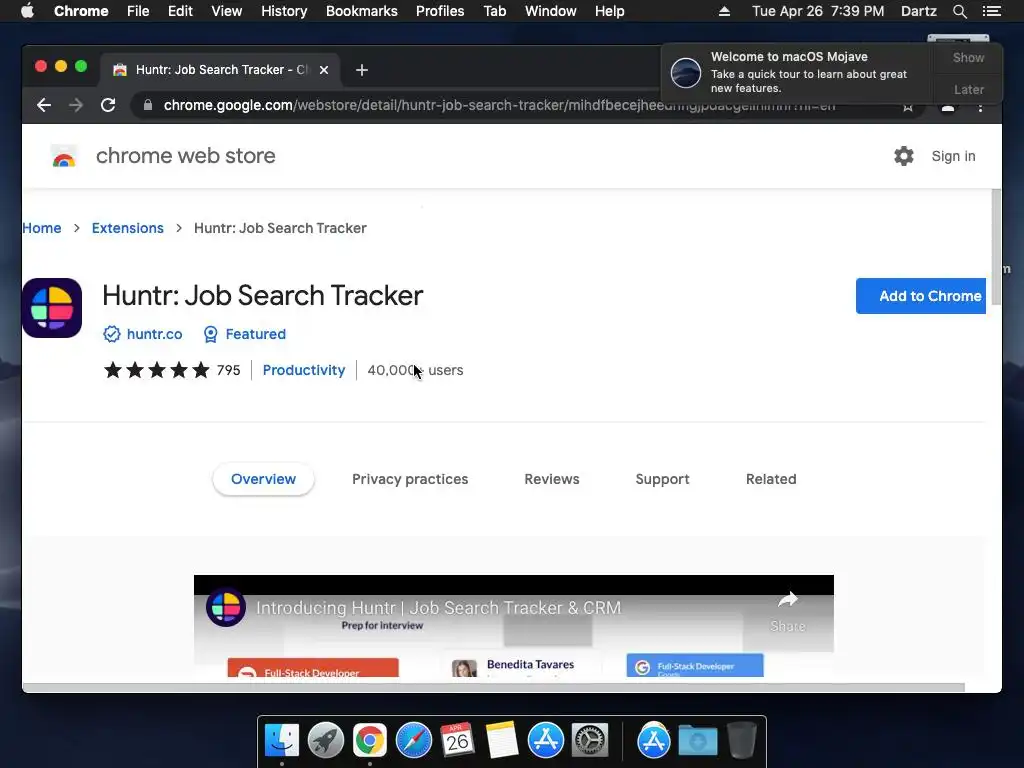The width and height of the screenshot is (1024, 768).
Task: Click the Introducing Huntr video title
Action: point(438,608)
